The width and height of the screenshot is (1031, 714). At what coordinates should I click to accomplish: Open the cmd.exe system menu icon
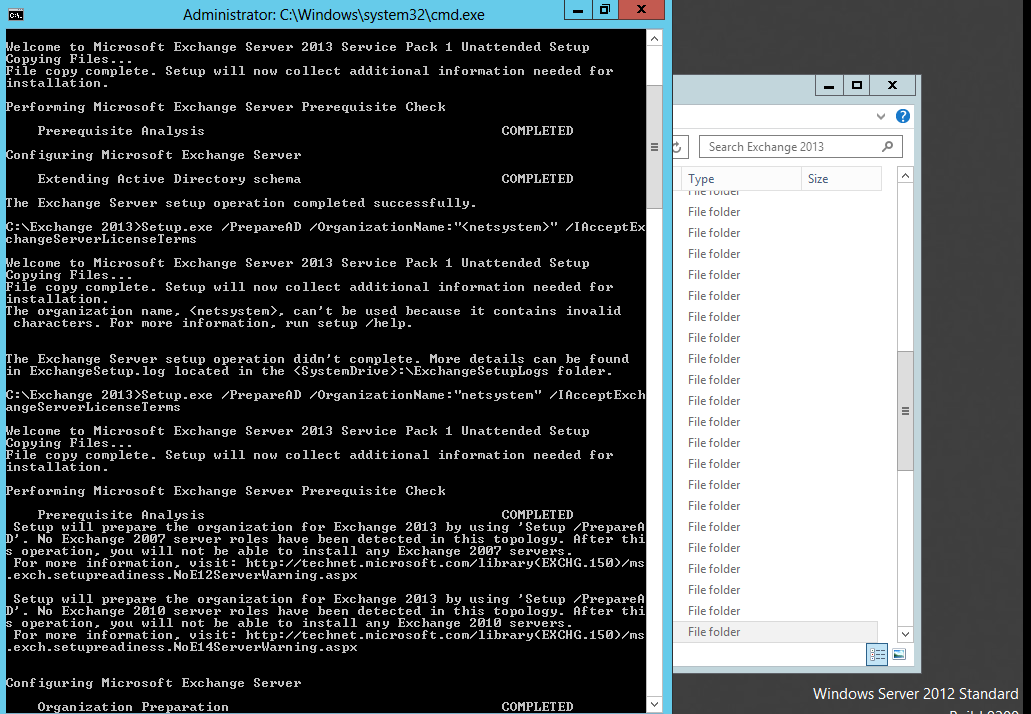[x=16, y=14]
